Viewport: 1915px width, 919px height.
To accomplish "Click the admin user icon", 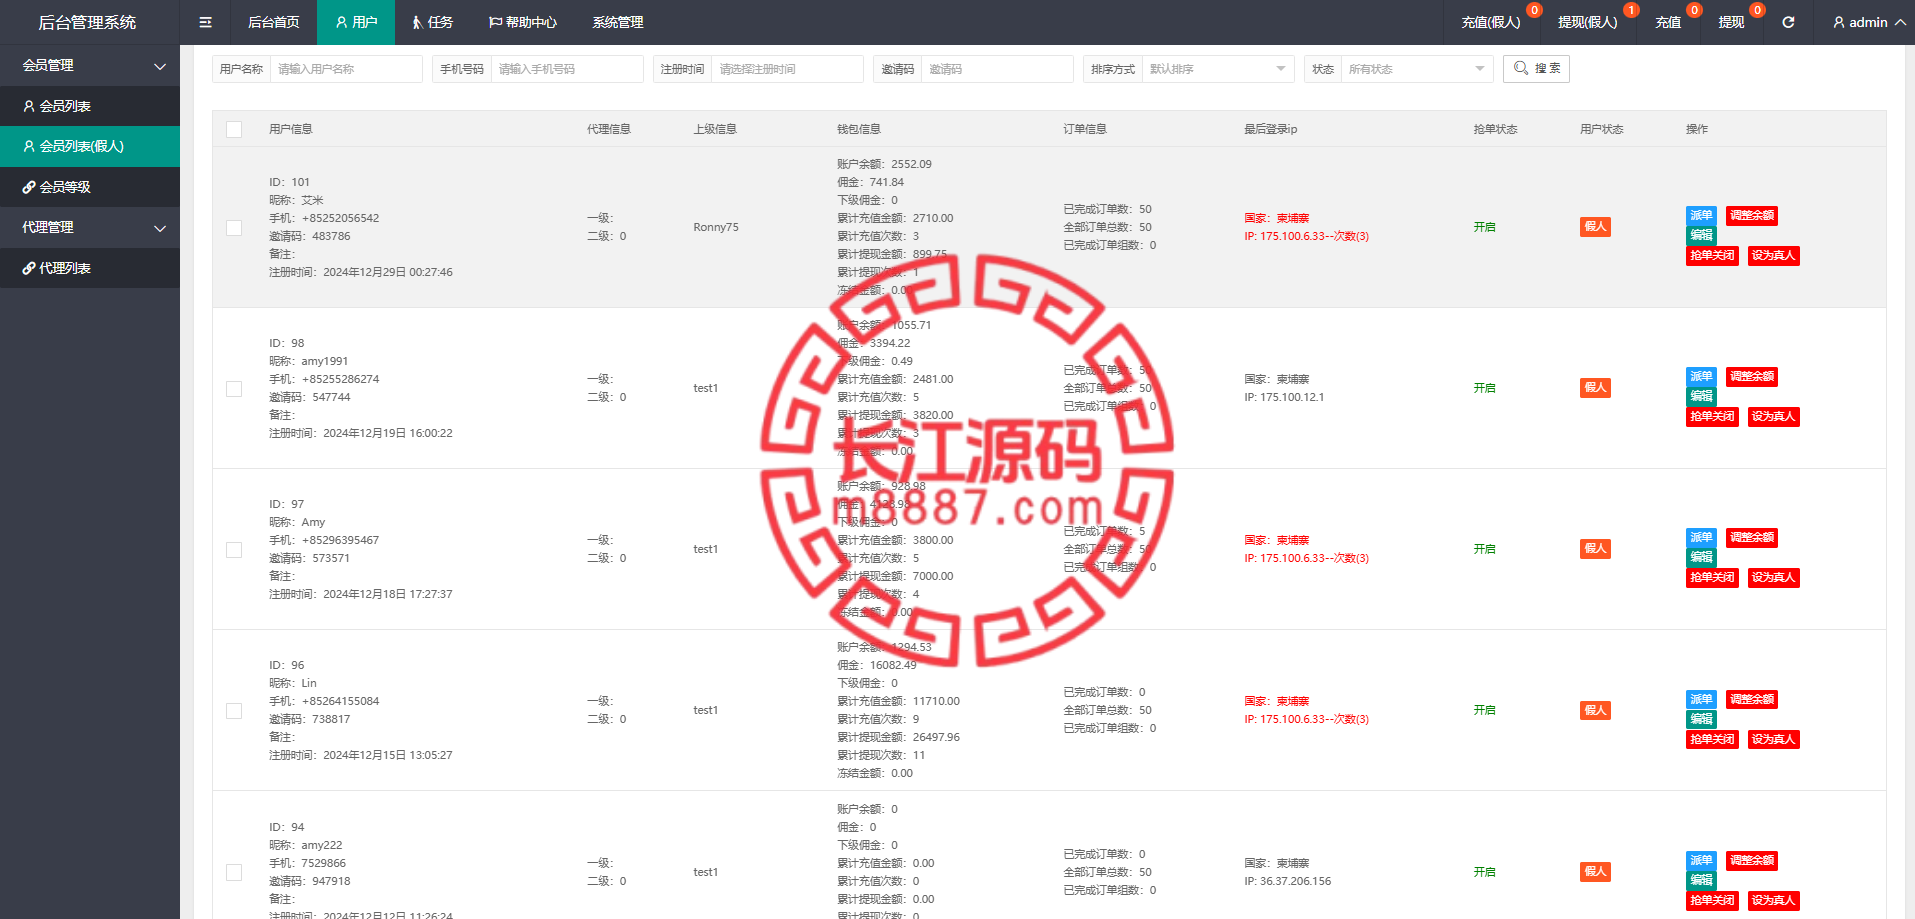I will click(1838, 22).
